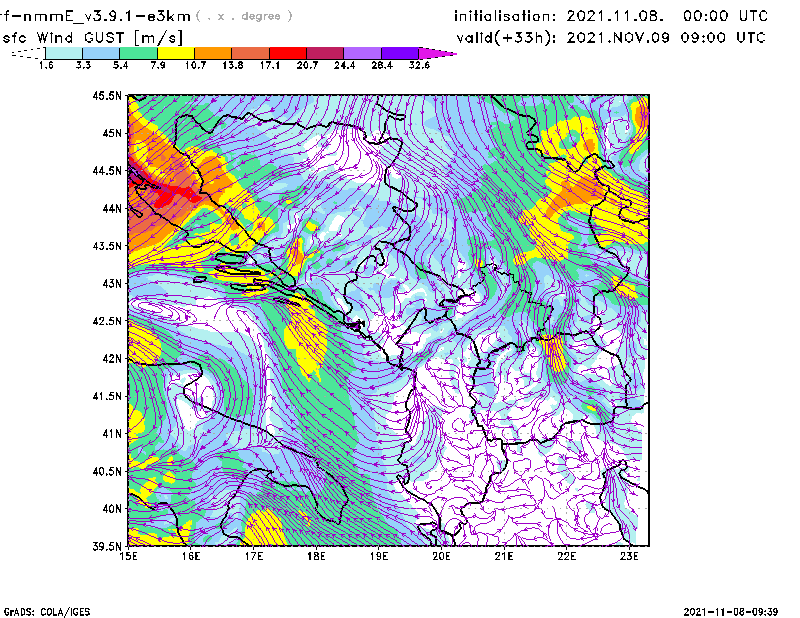The width and height of the screenshot is (800, 618).
Task: Select the deep violet legend swatch
Action: (400, 53)
